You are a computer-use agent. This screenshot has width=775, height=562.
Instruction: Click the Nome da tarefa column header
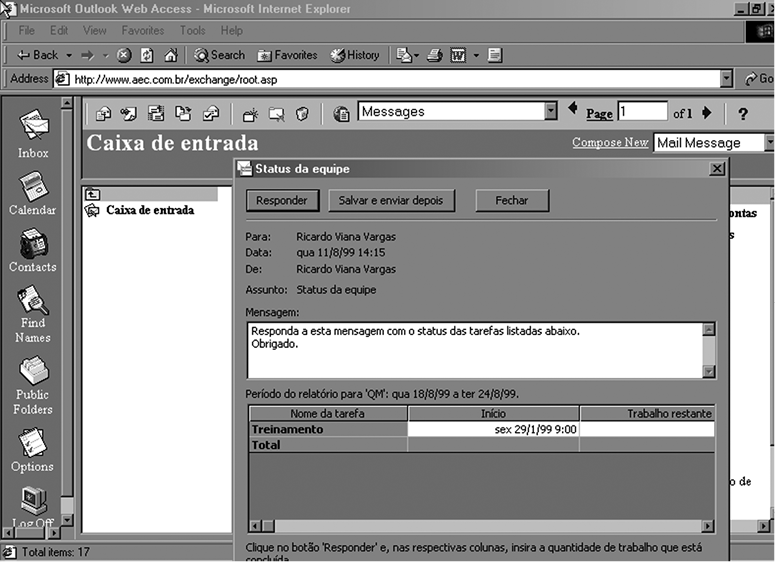click(x=328, y=414)
